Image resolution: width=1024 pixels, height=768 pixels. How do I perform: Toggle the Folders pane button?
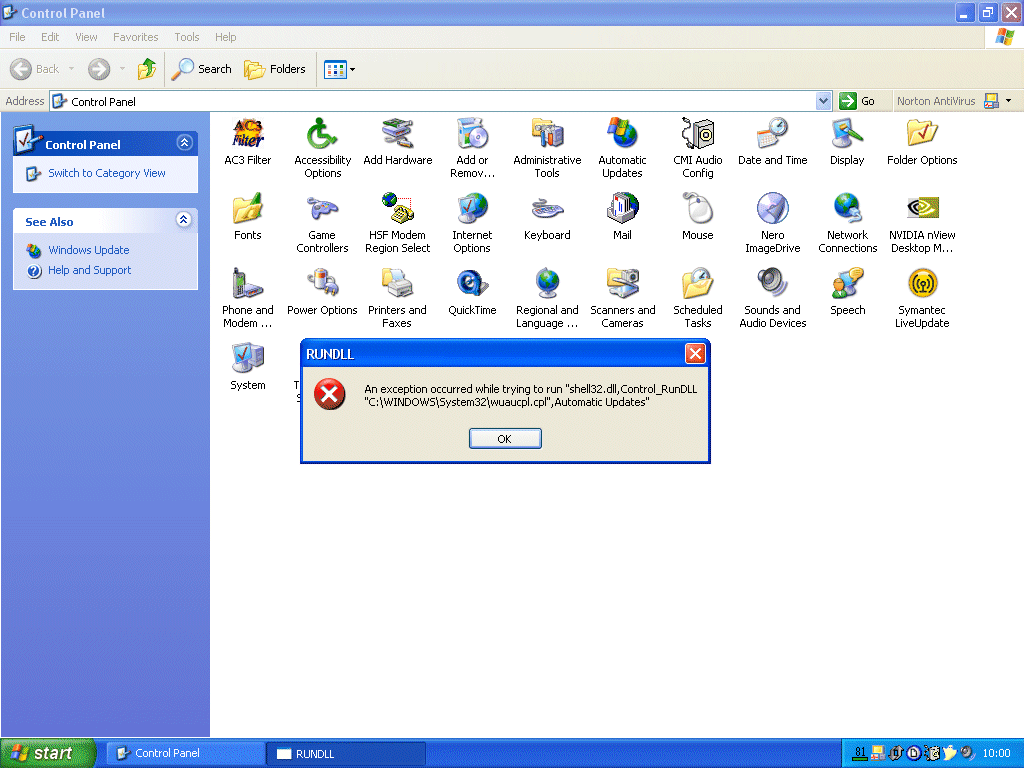point(274,69)
